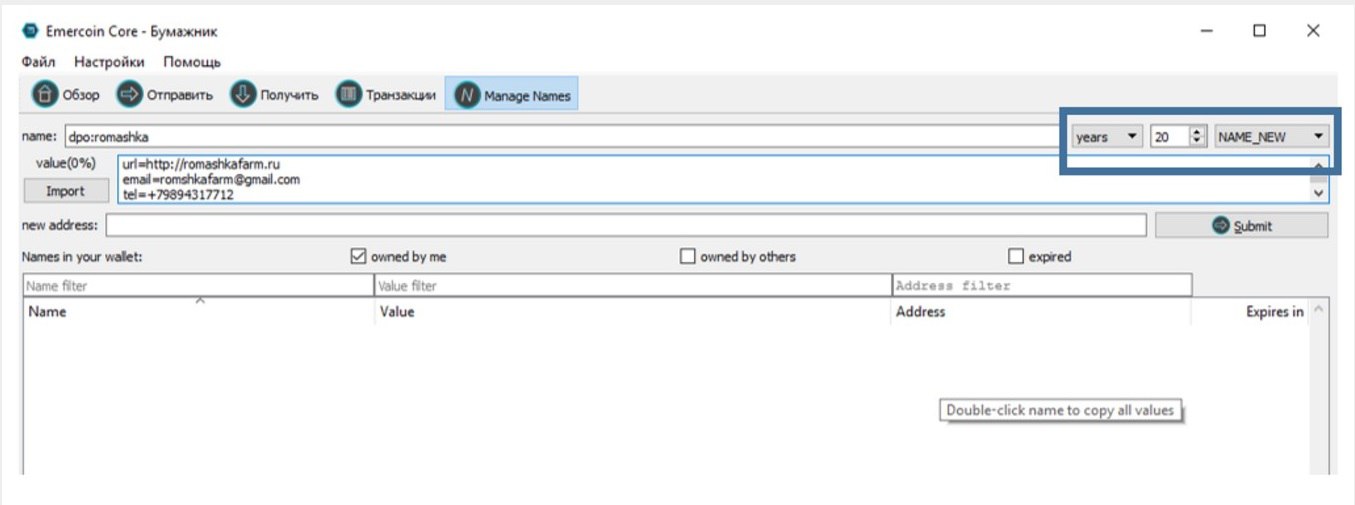Open the Обзор overview tab
Image resolution: width=1355 pixels, height=505 pixels.
(66, 96)
